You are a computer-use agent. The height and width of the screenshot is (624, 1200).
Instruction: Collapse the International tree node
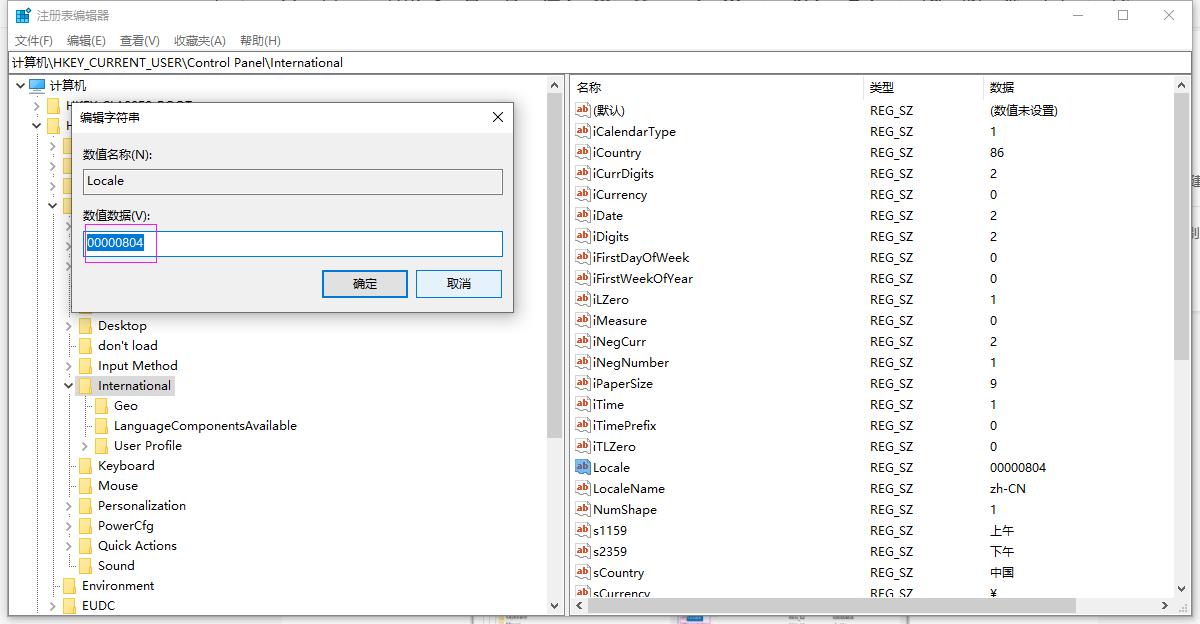click(x=68, y=385)
